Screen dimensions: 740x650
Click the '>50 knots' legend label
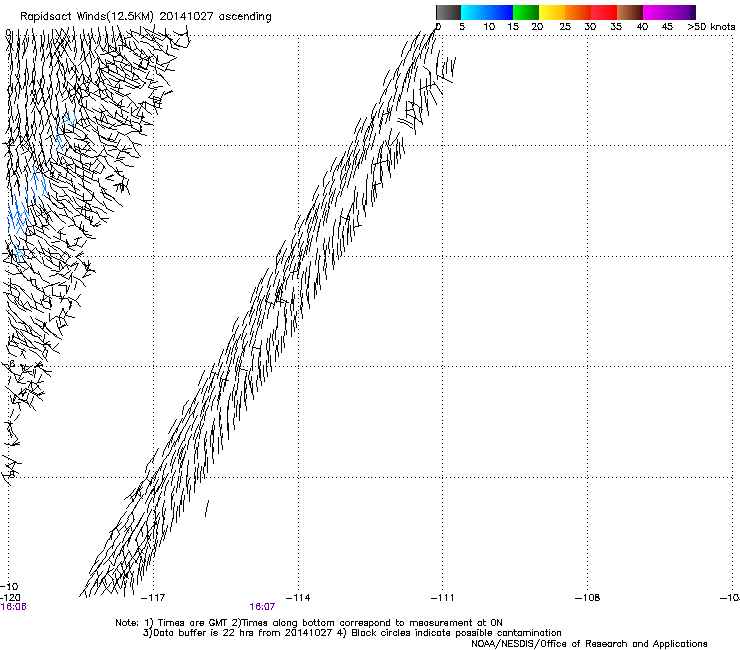[711, 27]
